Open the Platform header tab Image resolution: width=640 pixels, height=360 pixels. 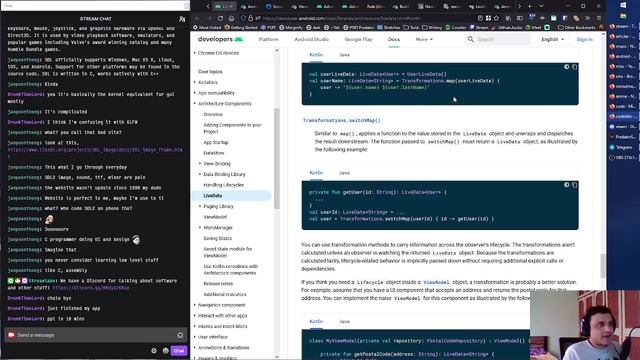268,39
